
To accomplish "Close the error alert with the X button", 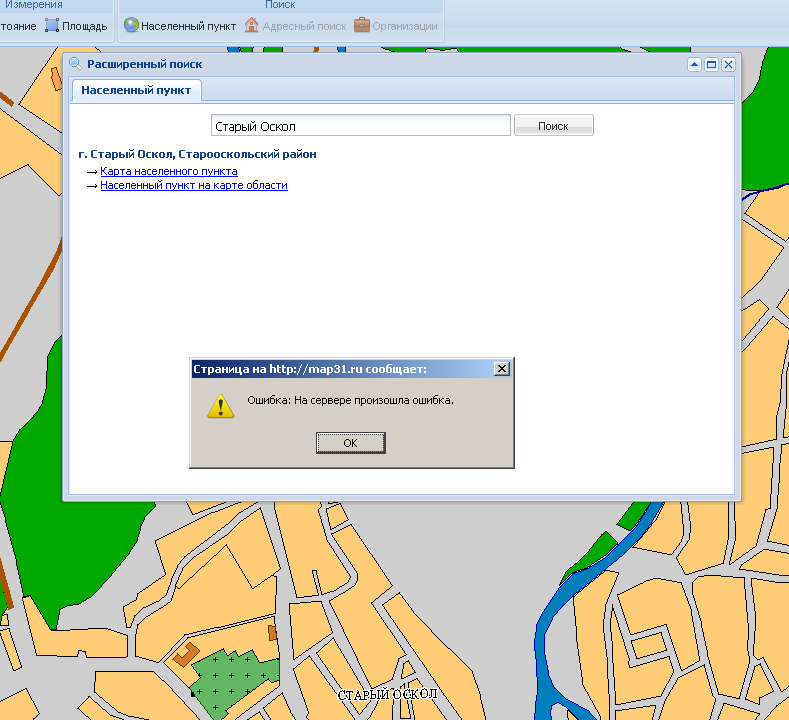I will click(502, 369).
